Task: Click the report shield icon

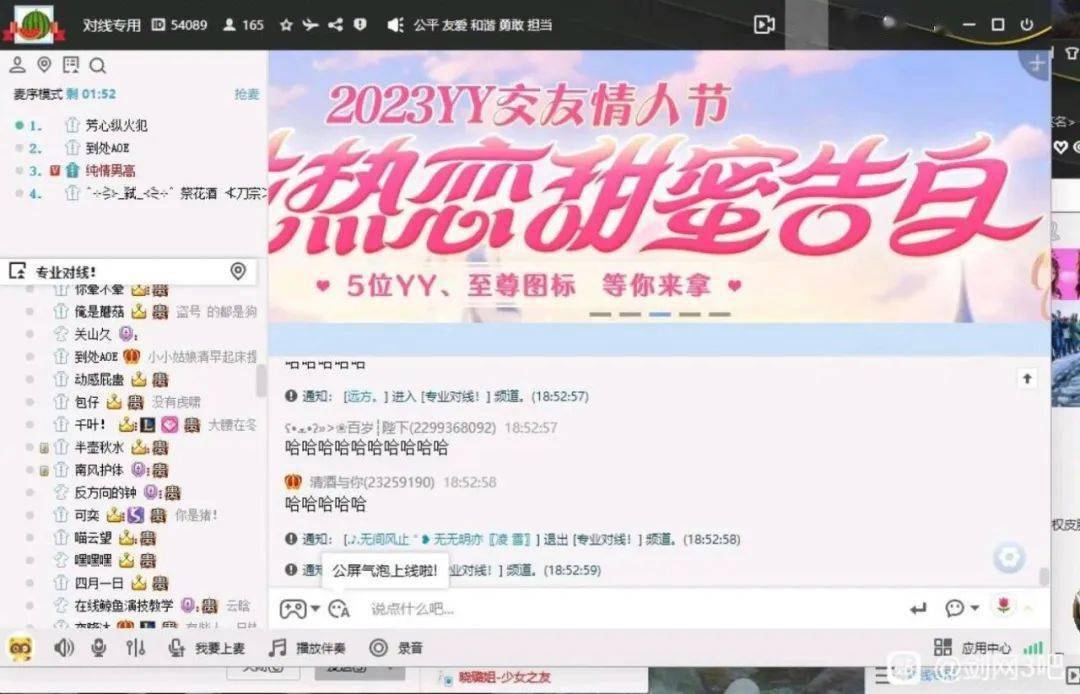Action: 360,25
